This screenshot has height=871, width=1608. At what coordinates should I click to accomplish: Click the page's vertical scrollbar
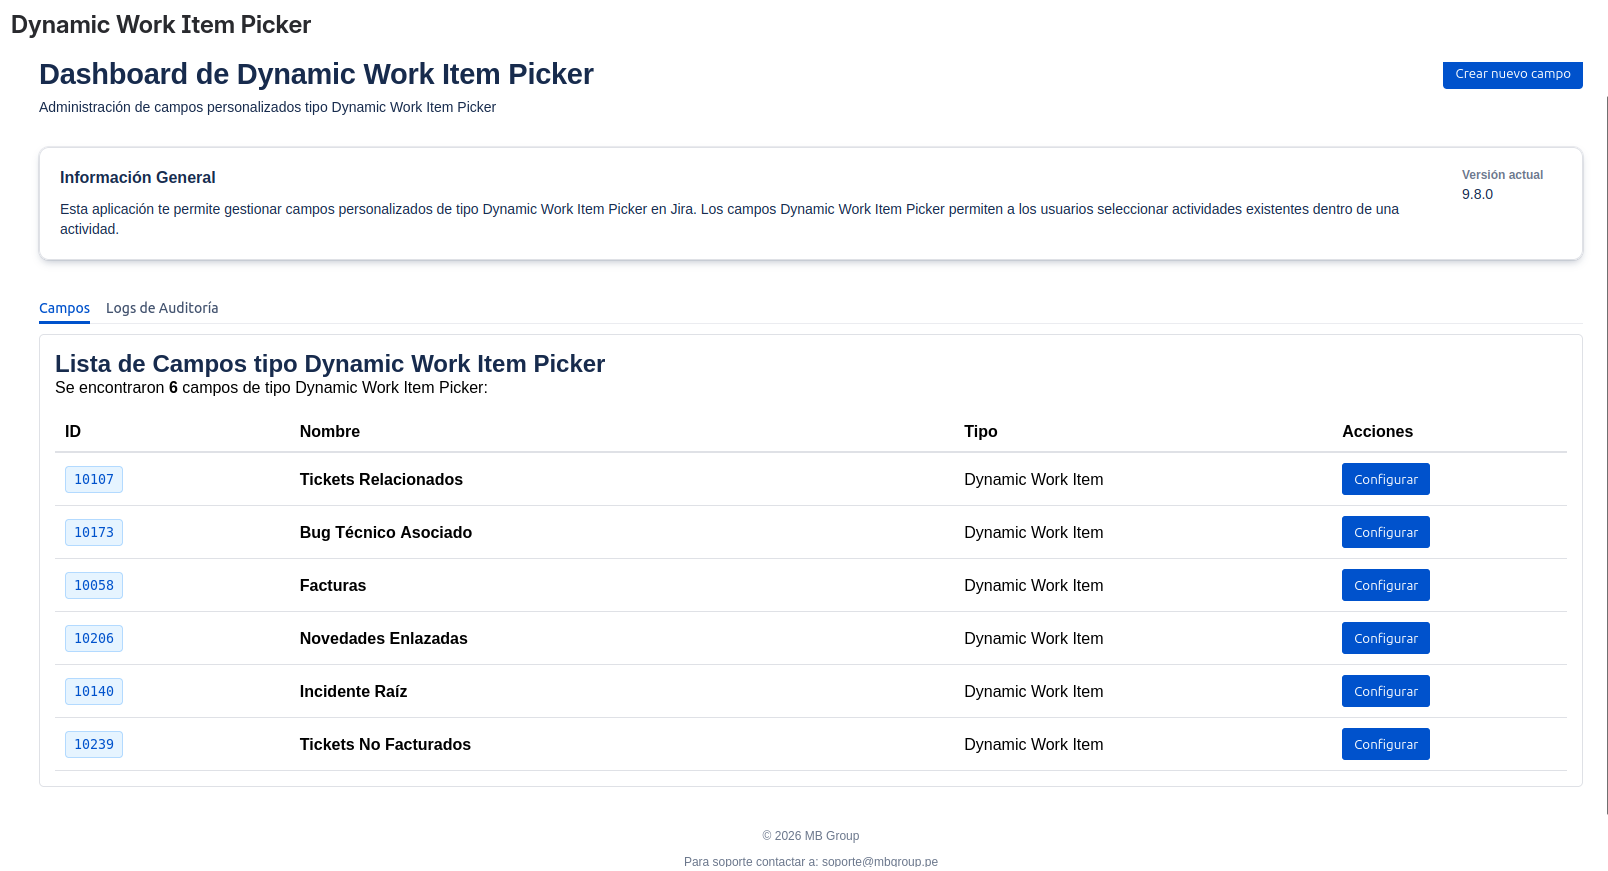point(1606,450)
